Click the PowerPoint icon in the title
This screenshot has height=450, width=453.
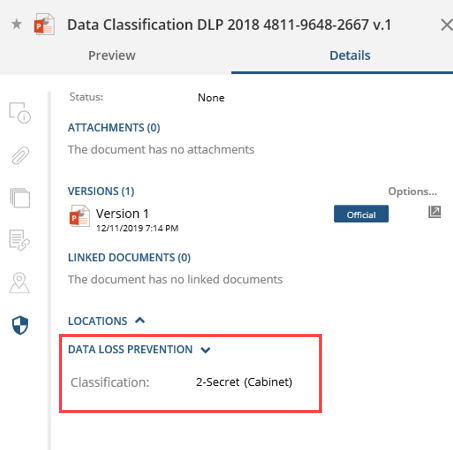click(44, 24)
